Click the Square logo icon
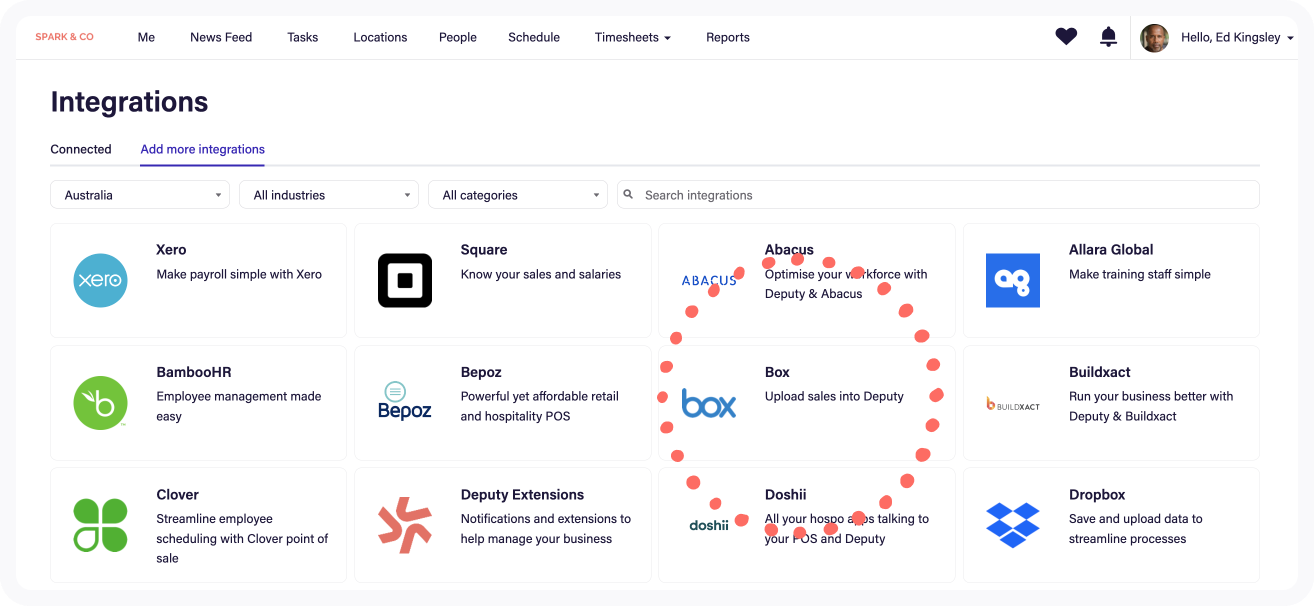1314x606 pixels. click(x=405, y=280)
